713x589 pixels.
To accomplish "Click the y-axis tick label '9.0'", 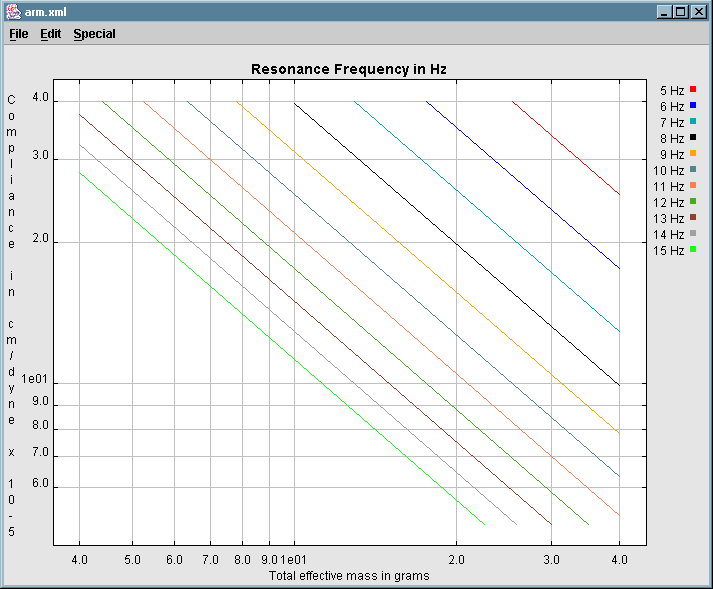I will [40, 401].
